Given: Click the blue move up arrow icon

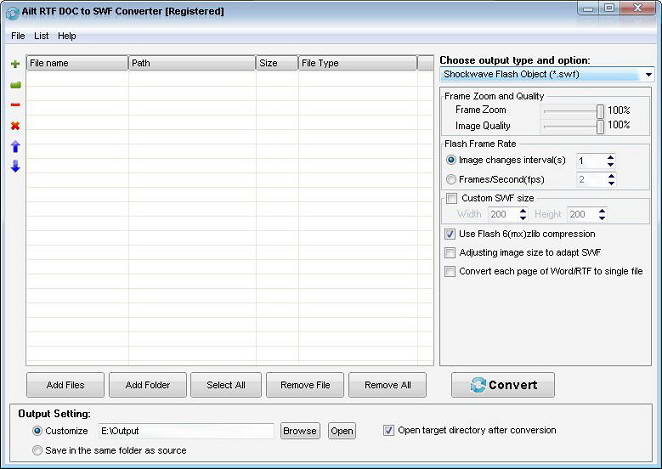Looking at the screenshot, I should click(x=15, y=146).
